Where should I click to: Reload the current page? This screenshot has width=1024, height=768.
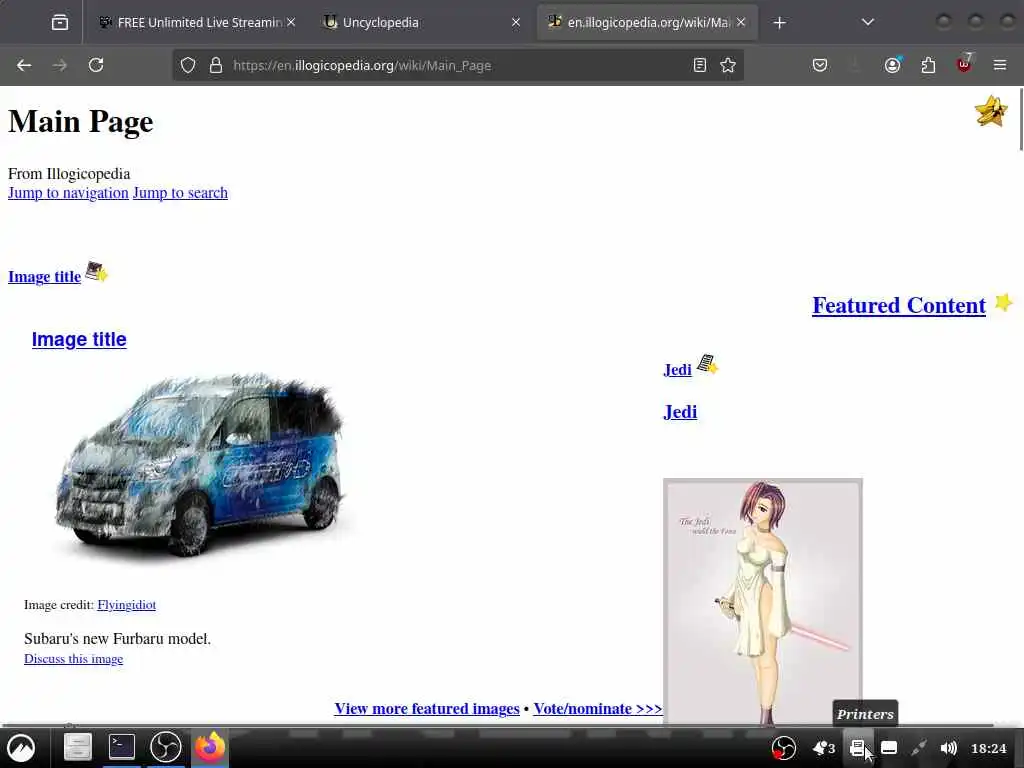click(x=96, y=65)
